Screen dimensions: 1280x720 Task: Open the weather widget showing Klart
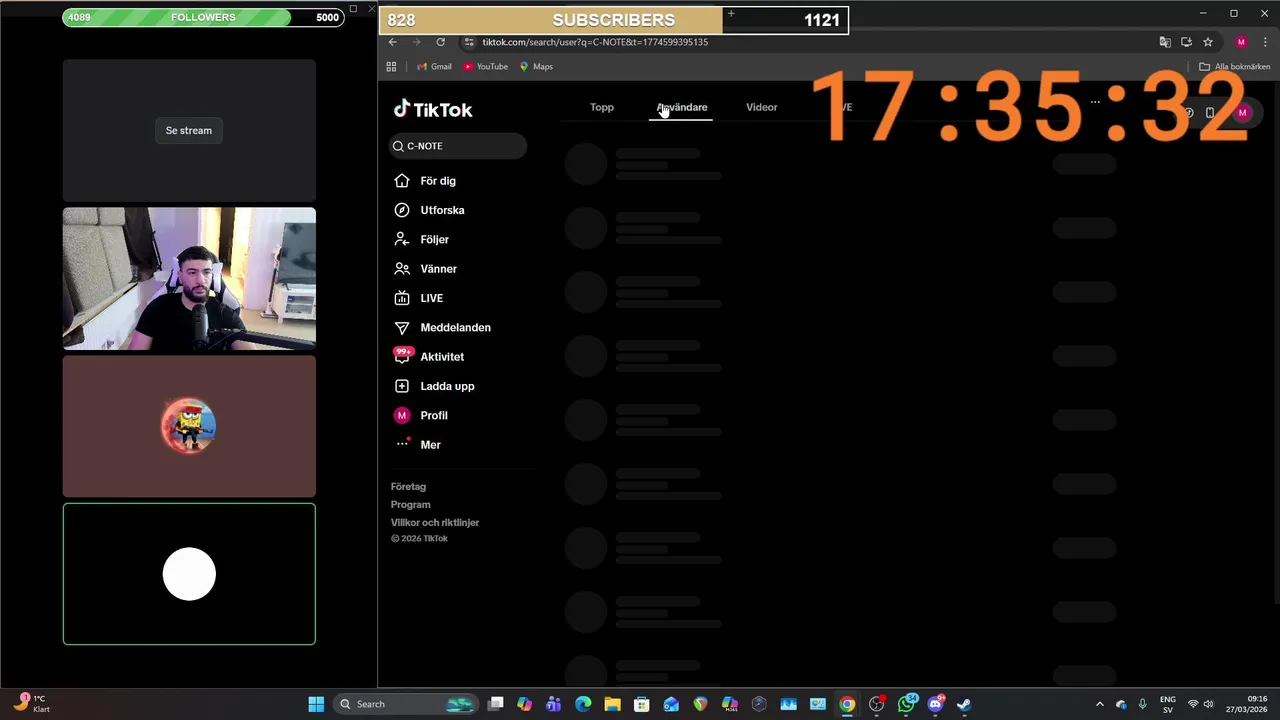pyautogui.click(x=32, y=704)
